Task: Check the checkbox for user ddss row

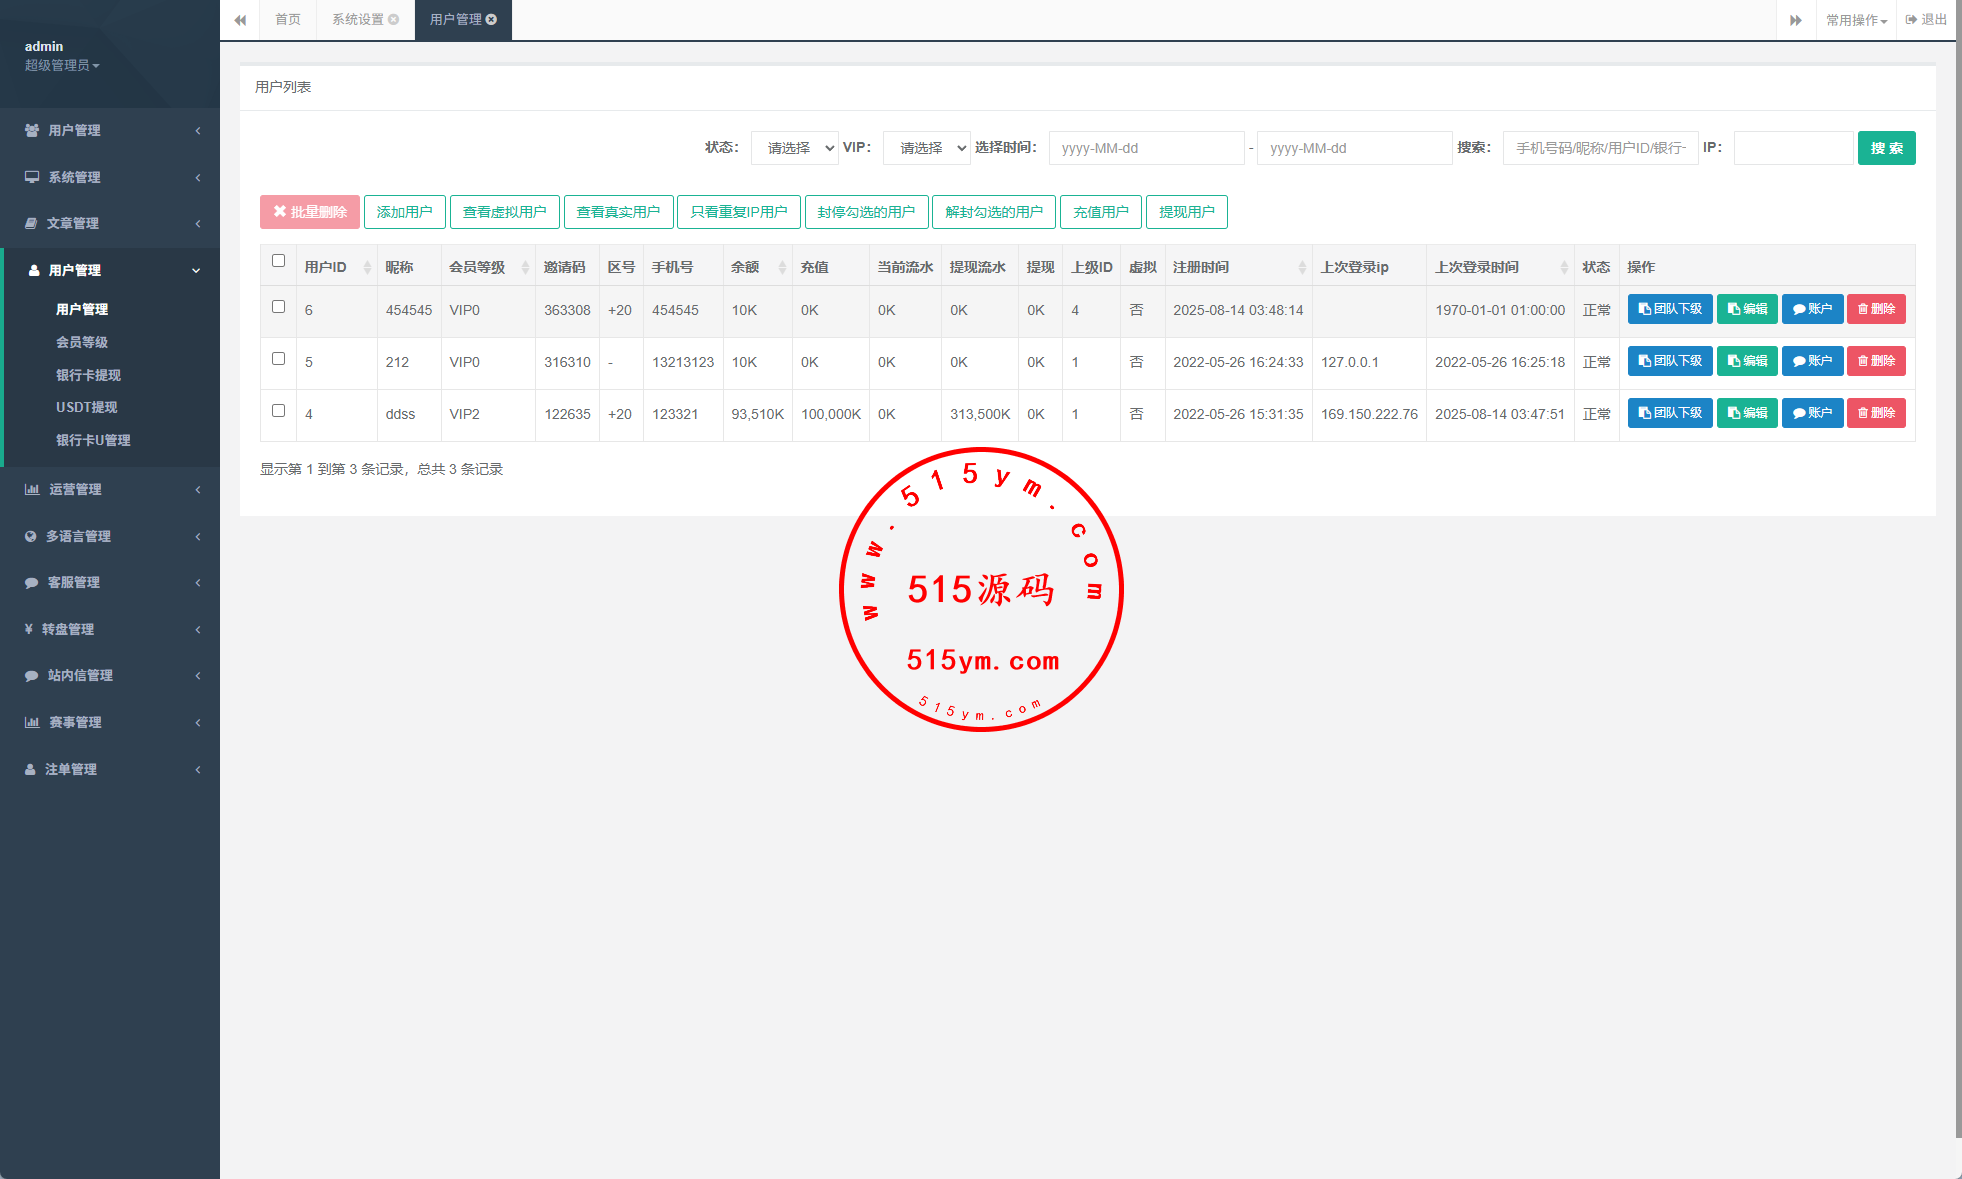Action: [x=278, y=411]
